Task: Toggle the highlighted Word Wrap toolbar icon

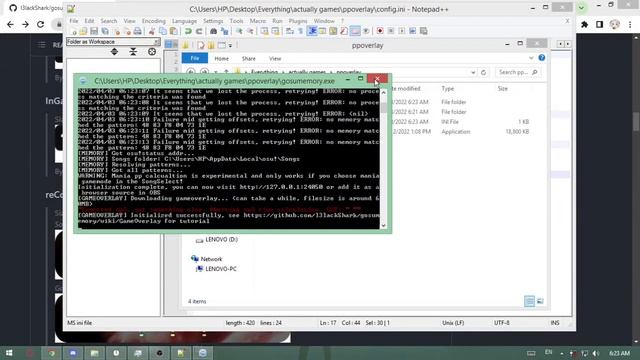Action: tap(312, 31)
